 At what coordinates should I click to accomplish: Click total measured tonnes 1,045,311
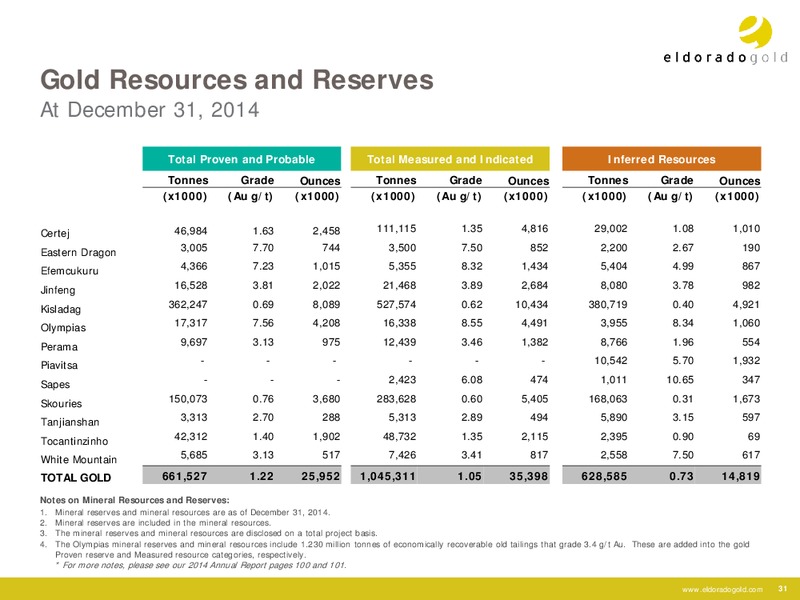pos(388,477)
